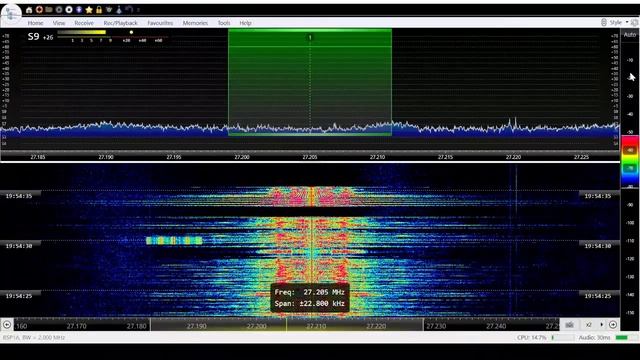Click the left 19:54:30 waterfall timestamp
Screen dimensions: 640x360
click(19, 246)
